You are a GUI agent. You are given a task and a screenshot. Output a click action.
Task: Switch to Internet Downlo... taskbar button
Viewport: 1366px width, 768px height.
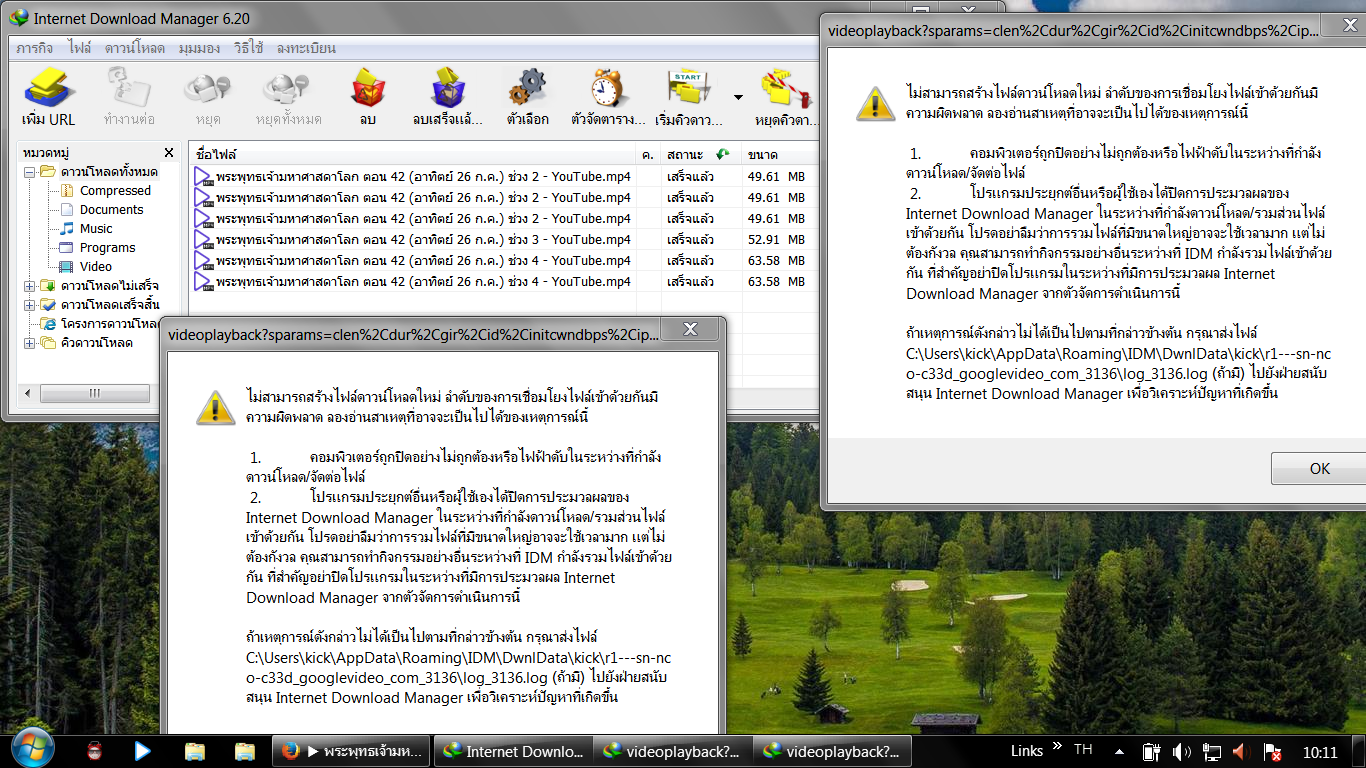513,751
